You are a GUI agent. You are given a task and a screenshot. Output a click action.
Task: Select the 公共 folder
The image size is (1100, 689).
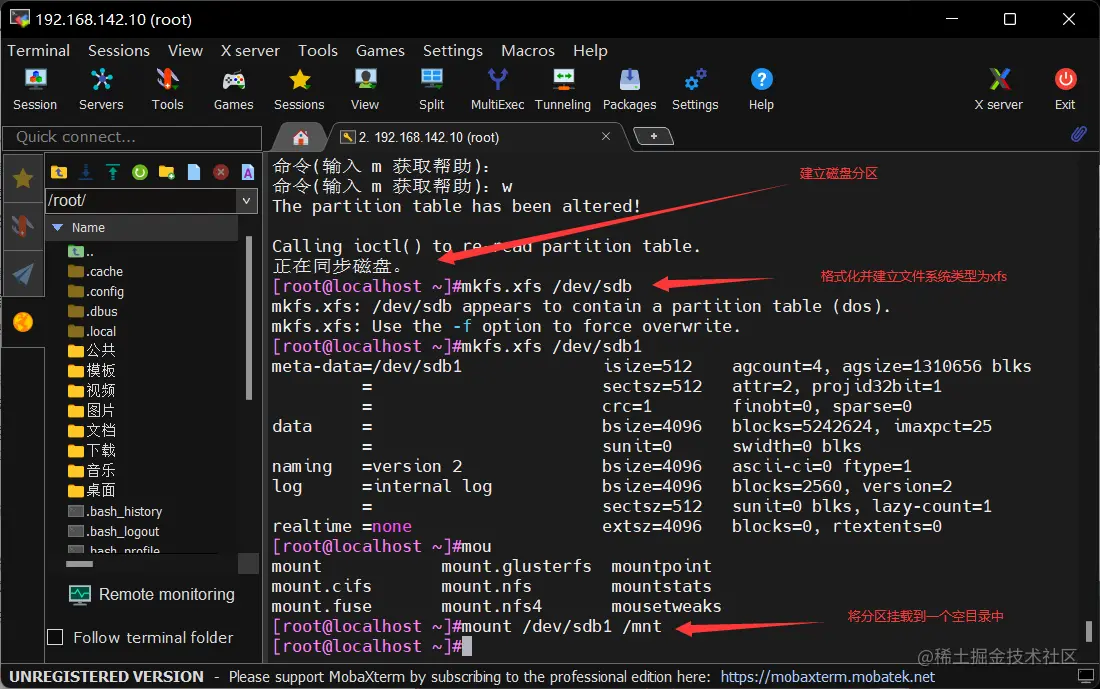(92, 350)
